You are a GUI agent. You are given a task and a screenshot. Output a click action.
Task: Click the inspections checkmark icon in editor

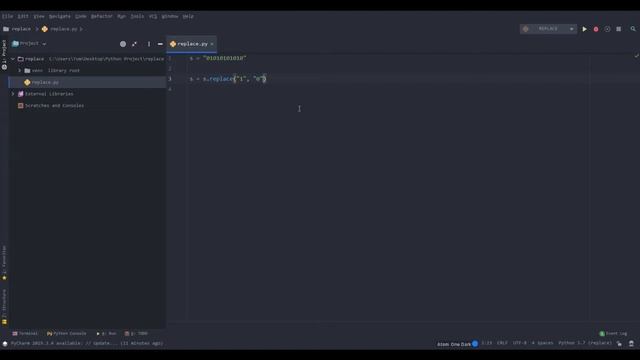click(636, 55)
